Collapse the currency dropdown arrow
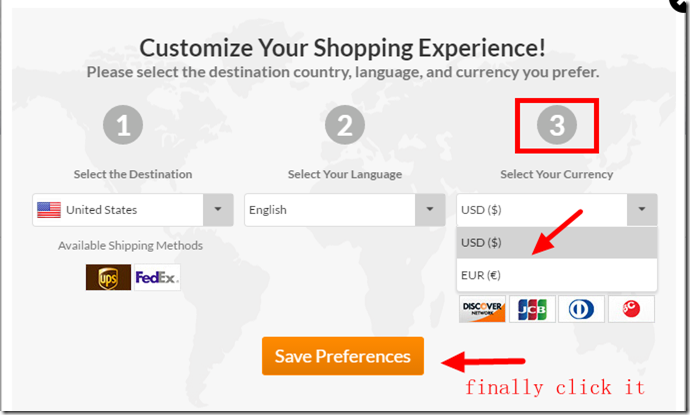 [x=642, y=210]
